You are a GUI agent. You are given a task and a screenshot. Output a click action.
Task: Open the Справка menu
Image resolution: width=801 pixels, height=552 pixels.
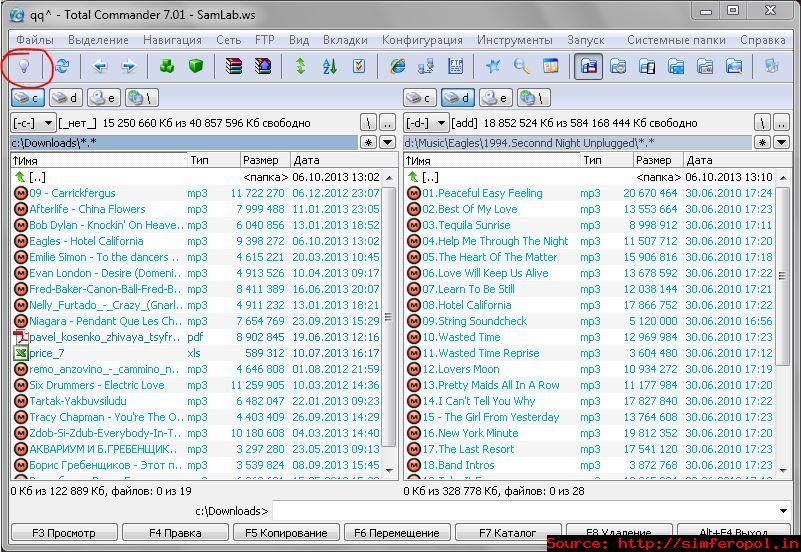coord(763,40)
